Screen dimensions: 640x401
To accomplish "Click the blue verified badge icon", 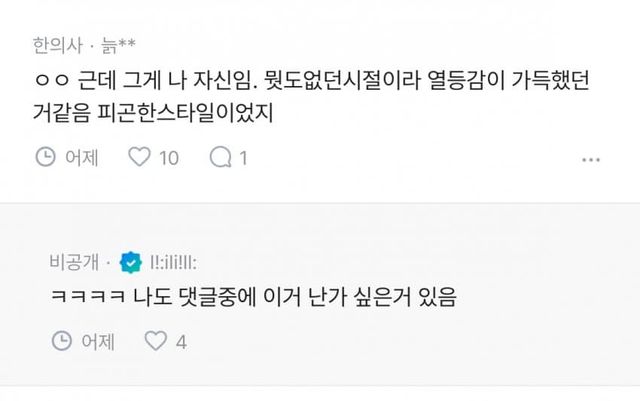I will tap(130, 262).
